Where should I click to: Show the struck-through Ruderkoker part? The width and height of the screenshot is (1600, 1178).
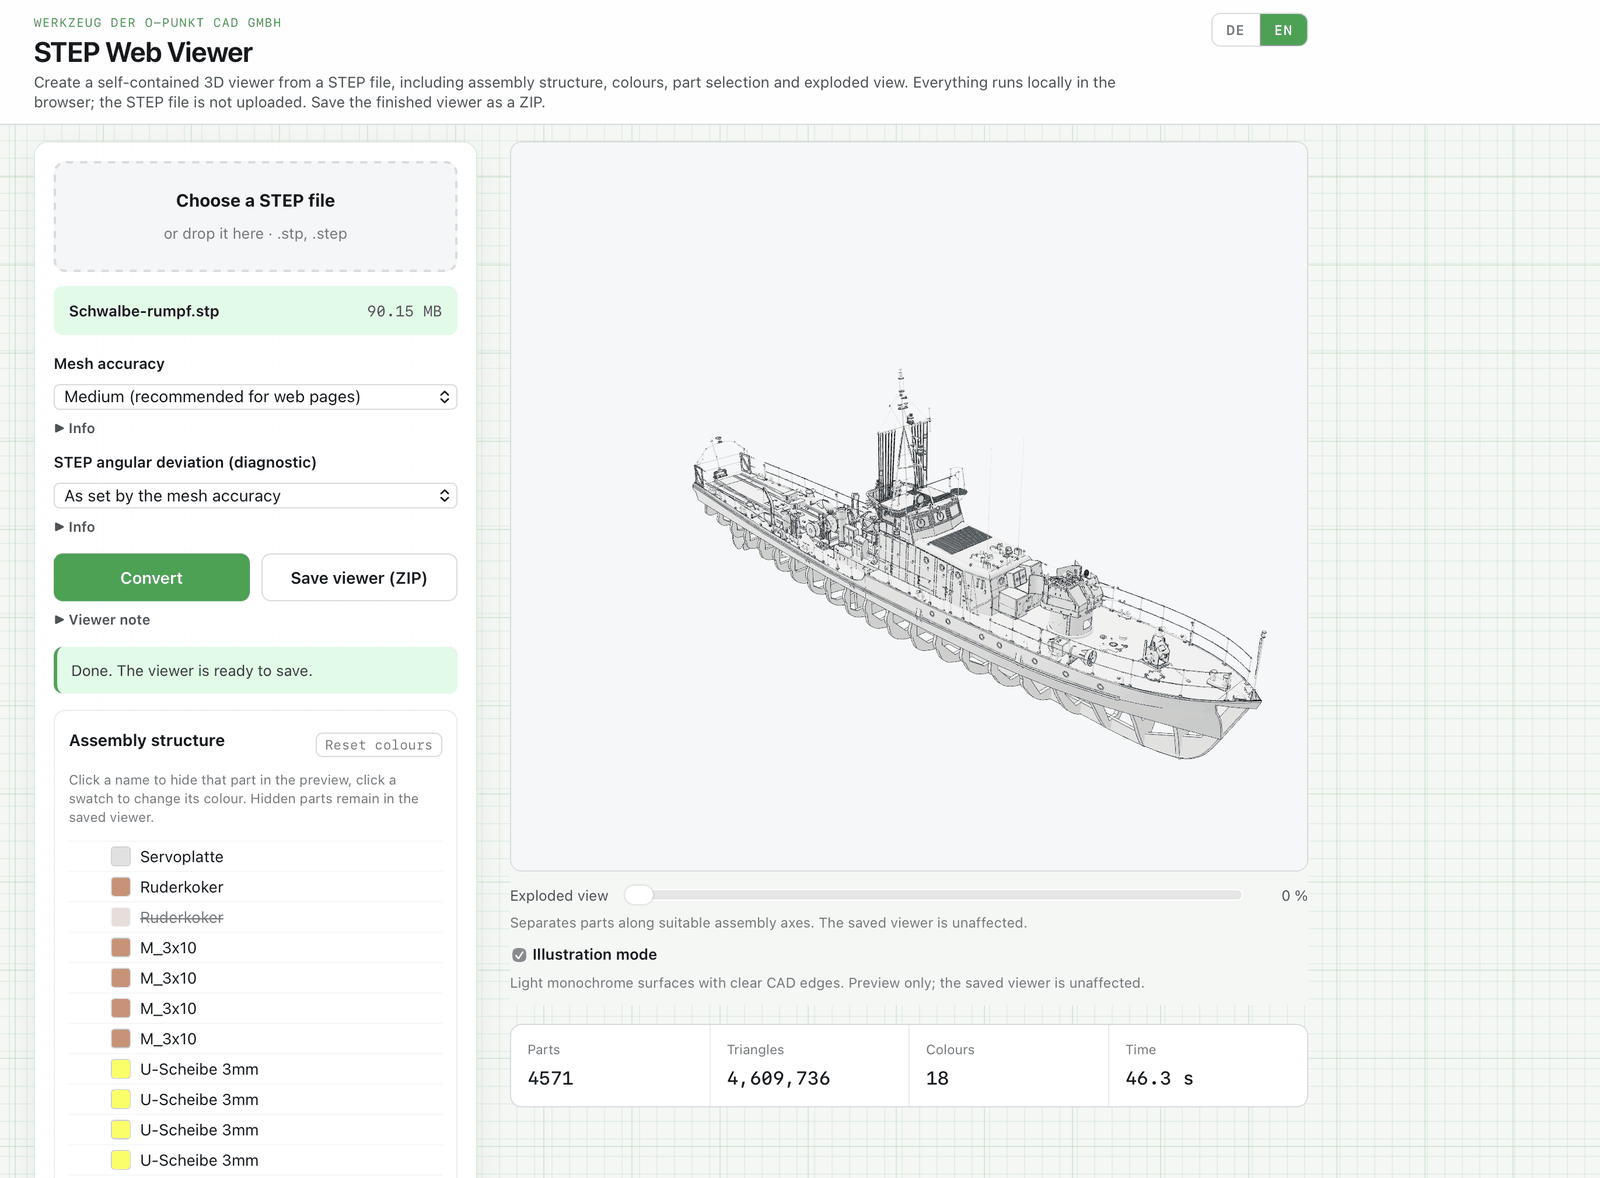[182, 918]
